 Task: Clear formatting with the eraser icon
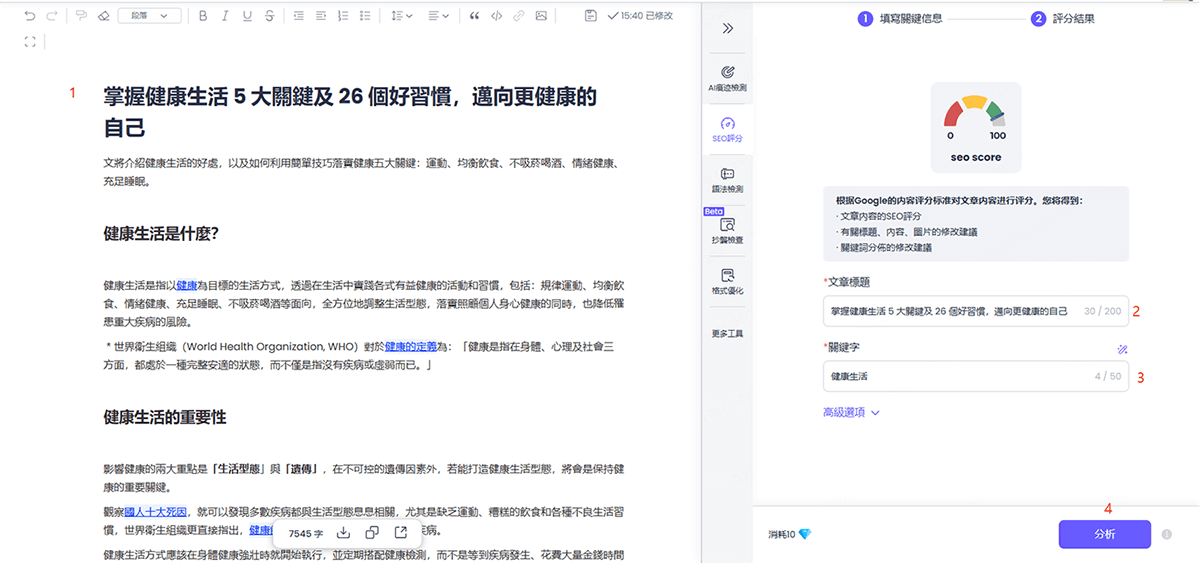pyautogui.click(x=104, y=16)
